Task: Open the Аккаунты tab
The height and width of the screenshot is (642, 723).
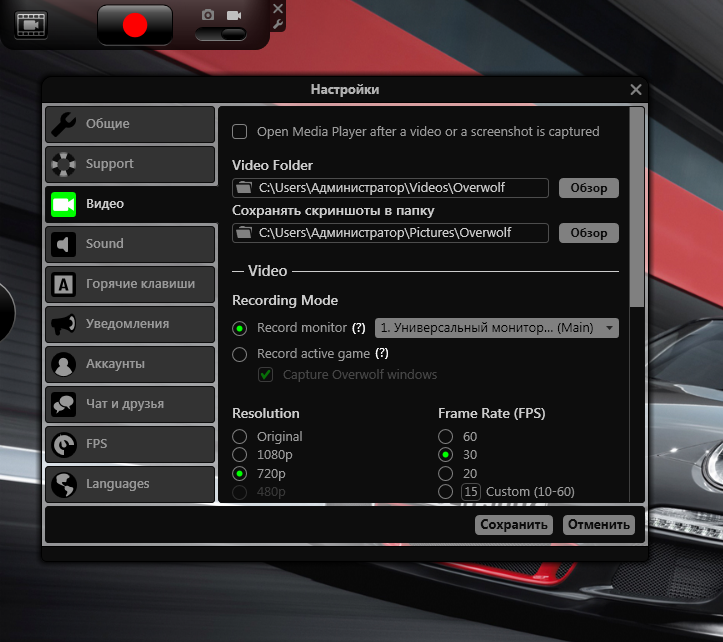Action: click(x=130, y=364)
